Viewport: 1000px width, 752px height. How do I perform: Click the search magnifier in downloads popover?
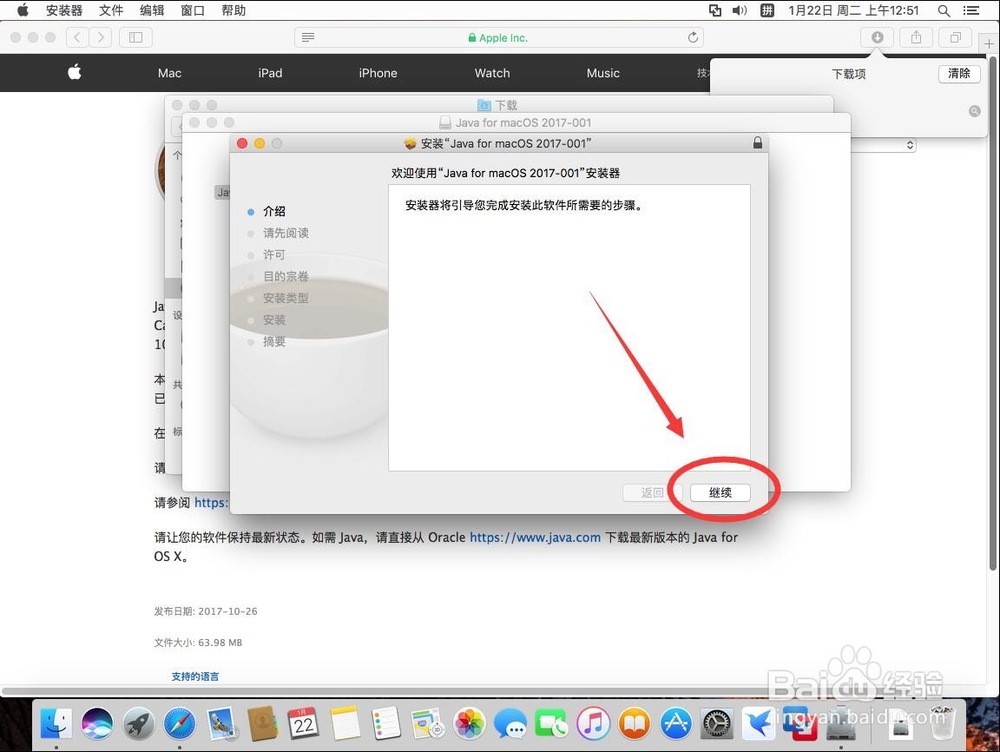974,110
